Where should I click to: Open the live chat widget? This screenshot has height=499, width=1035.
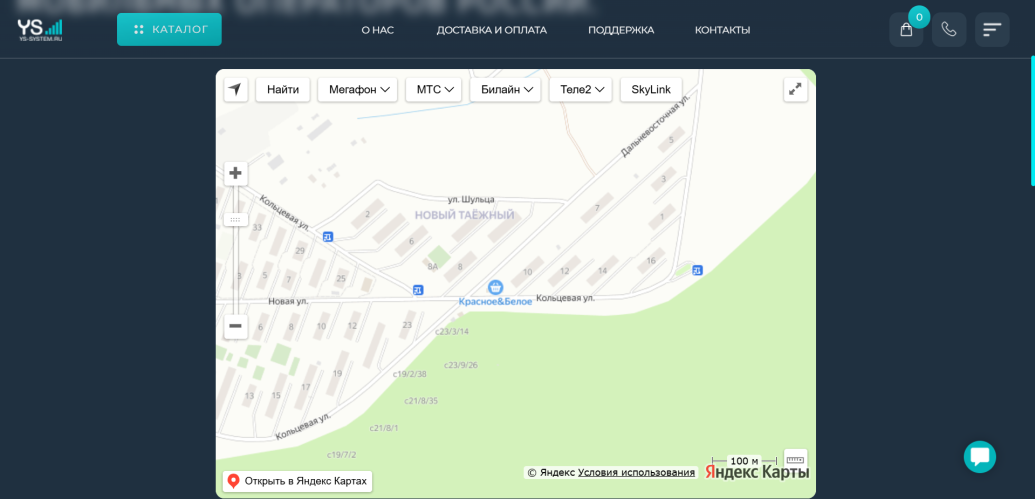pyautogui.click(x=980, y=457)
